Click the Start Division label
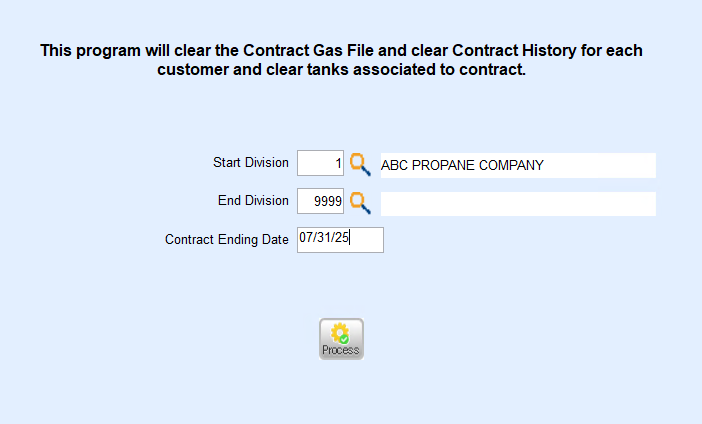The height and width of the screenshot is (424, 702). tap(250, 162)
